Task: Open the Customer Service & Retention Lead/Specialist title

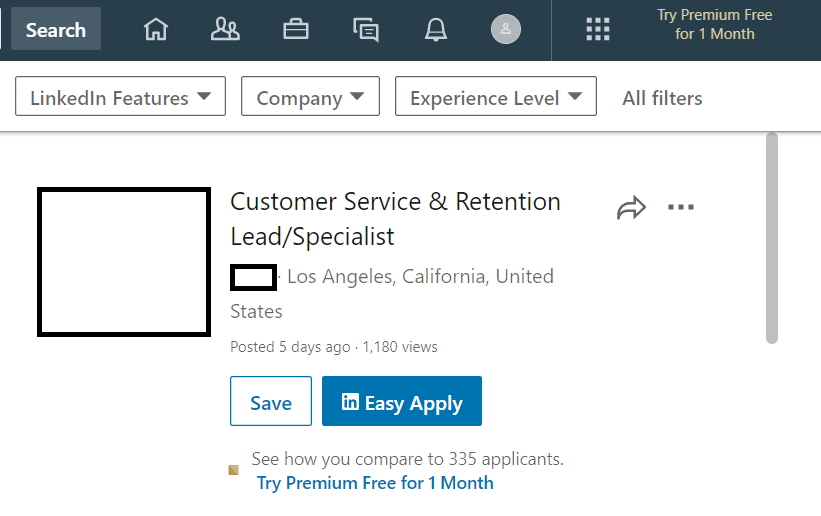Action: pos(395,219)
